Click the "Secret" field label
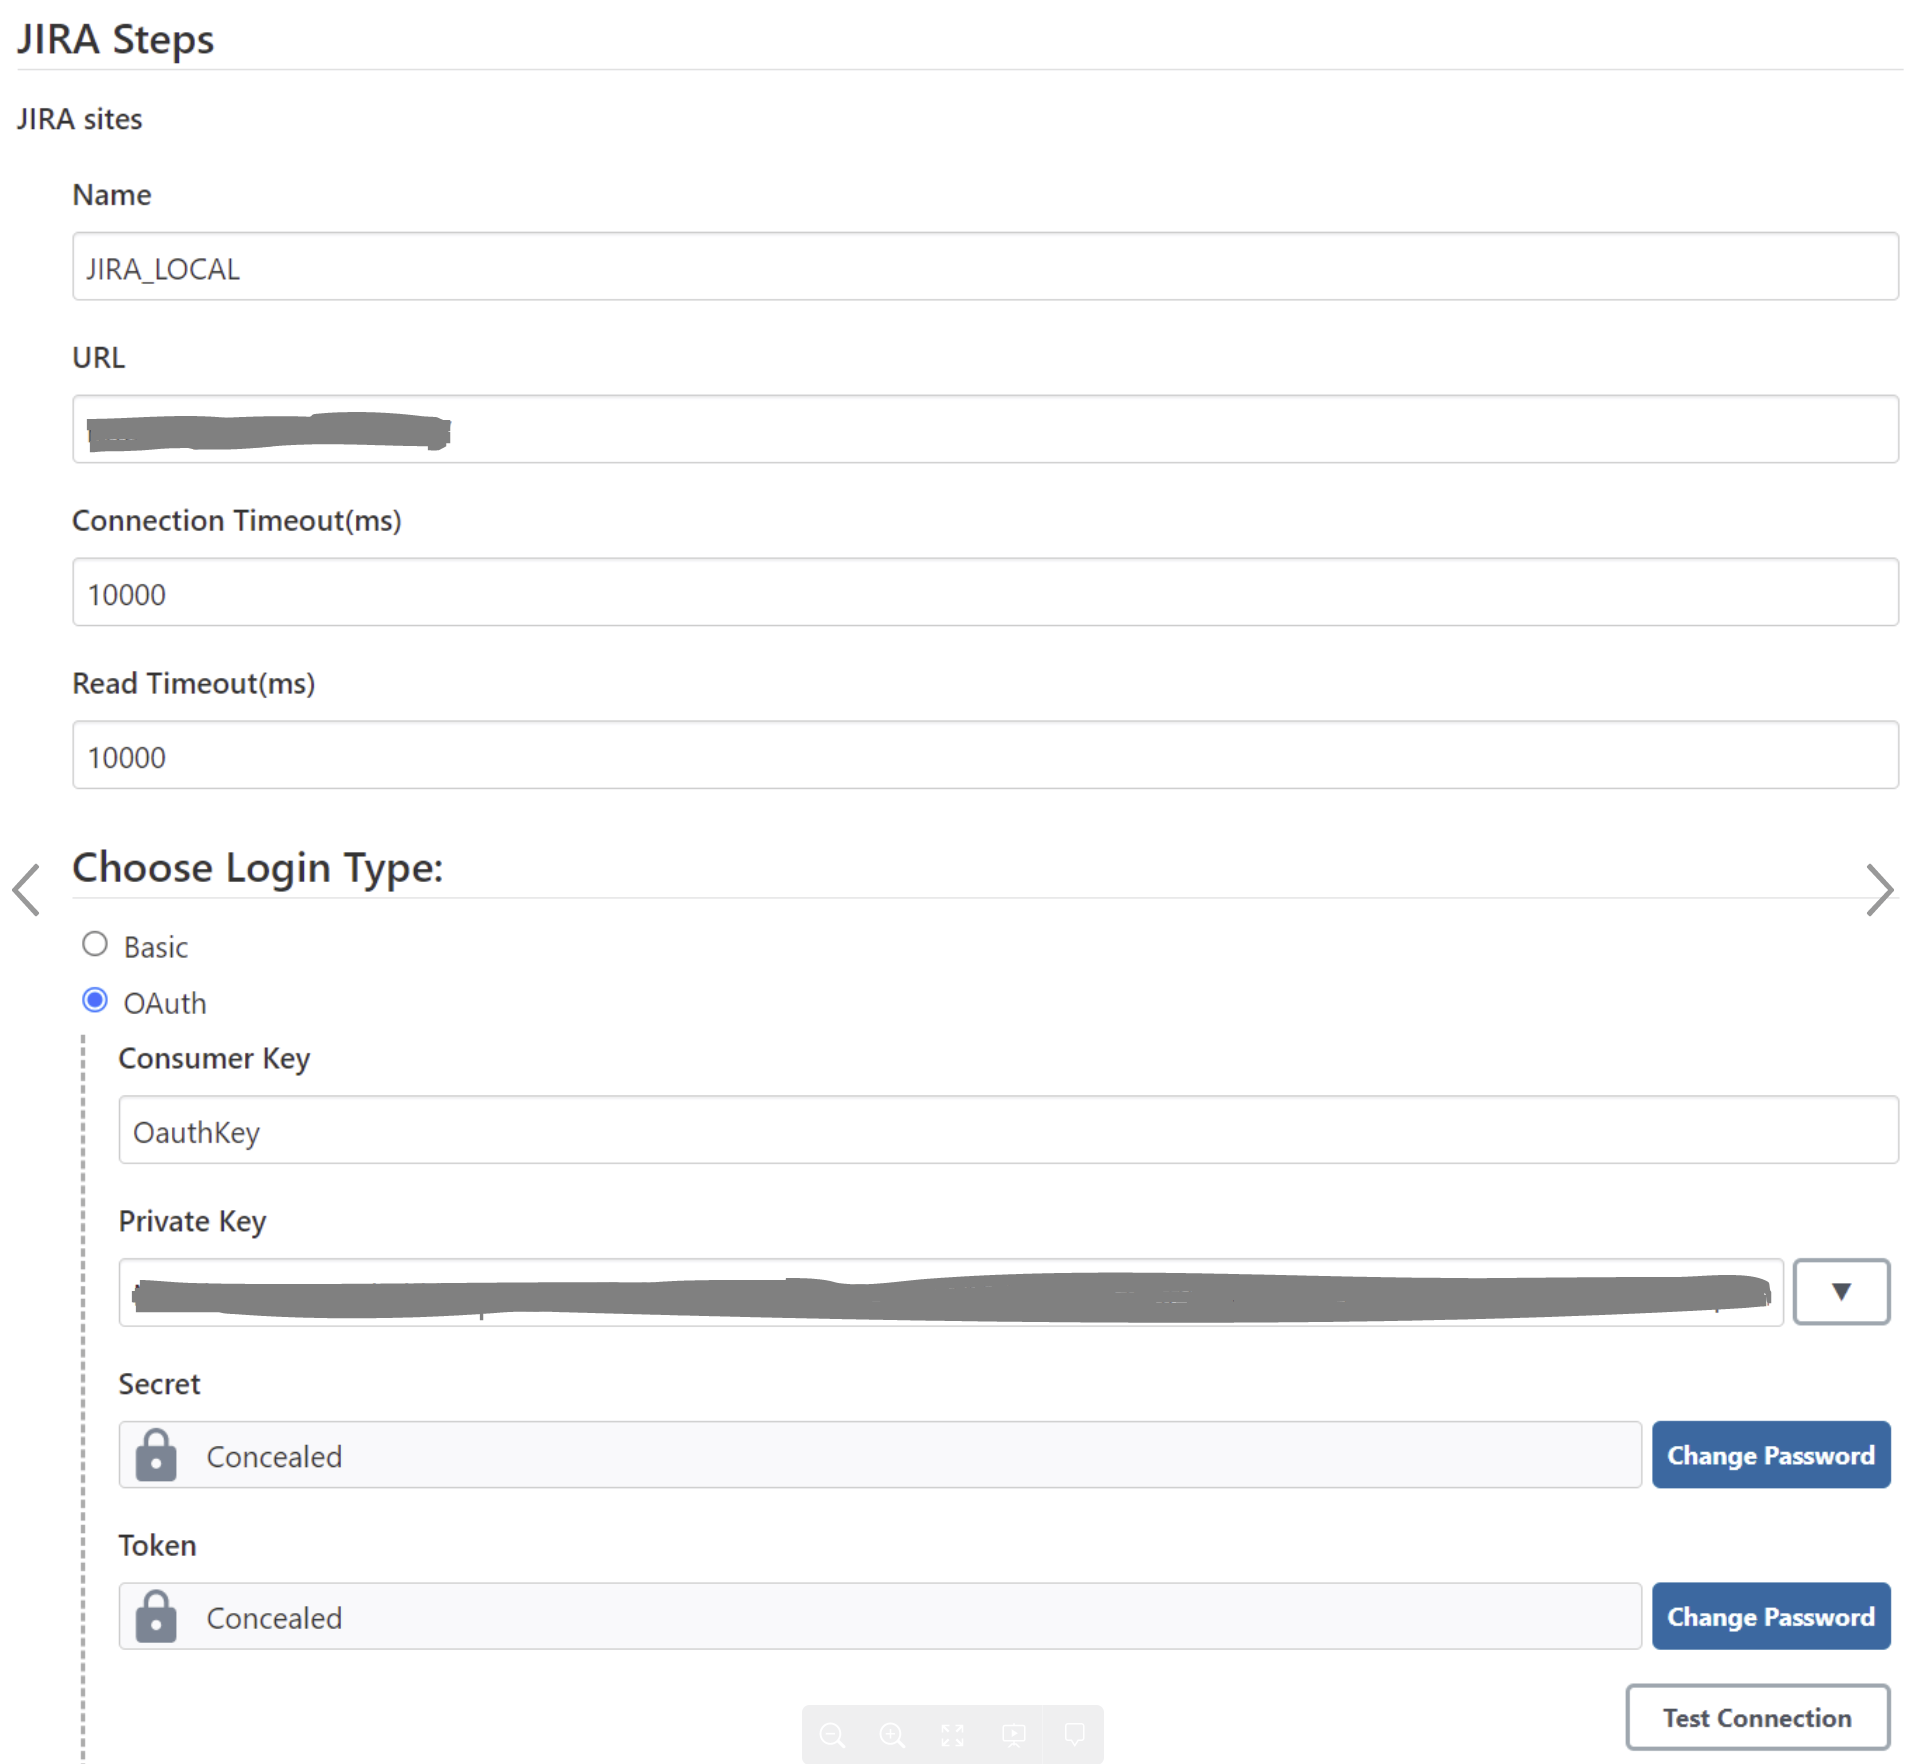The height and width of the screenshot is (1764, 1910). pos(160,1385)
